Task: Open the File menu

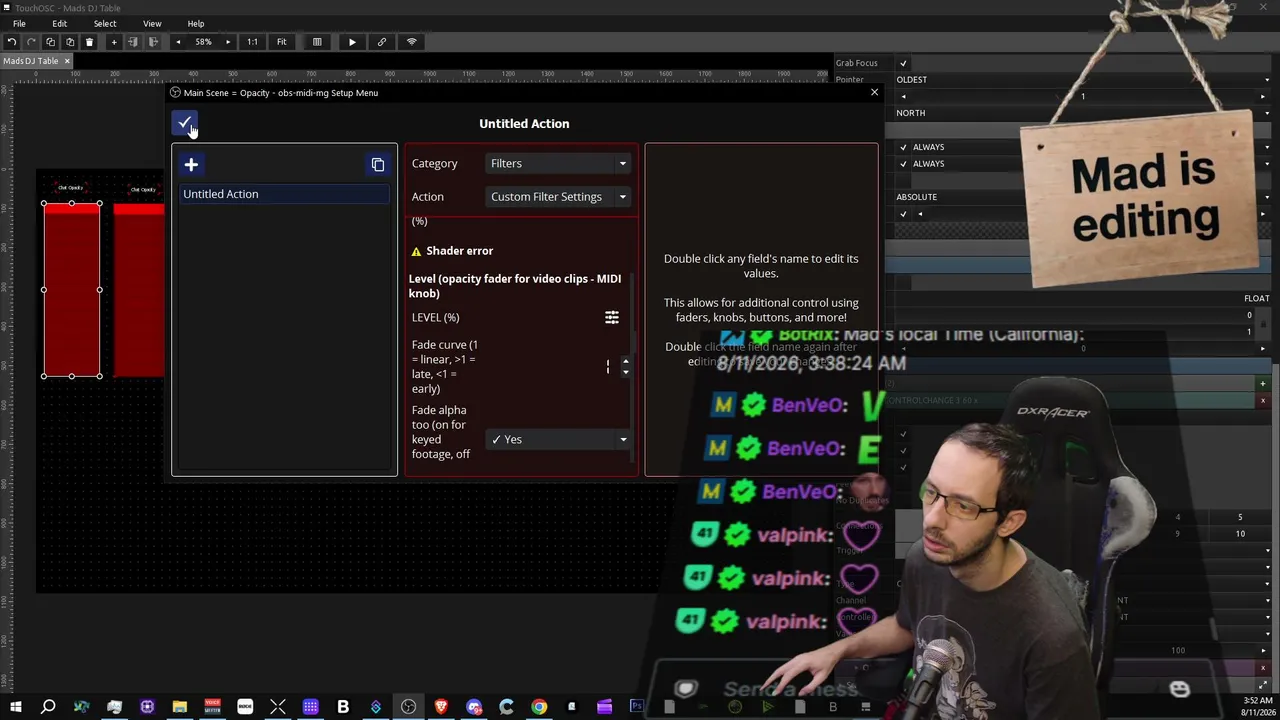Action: 19,24
